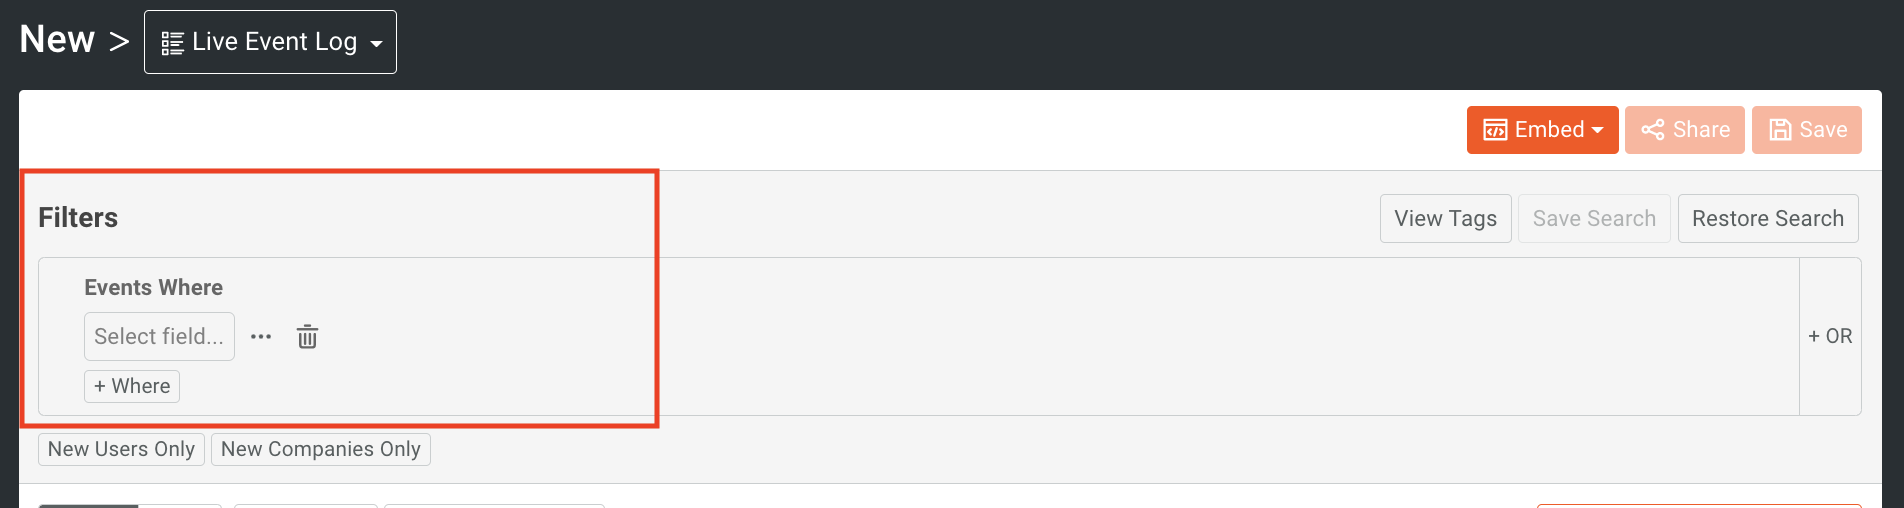
Task: Click the floppy disk Save icon
Action: (1780, 130)
